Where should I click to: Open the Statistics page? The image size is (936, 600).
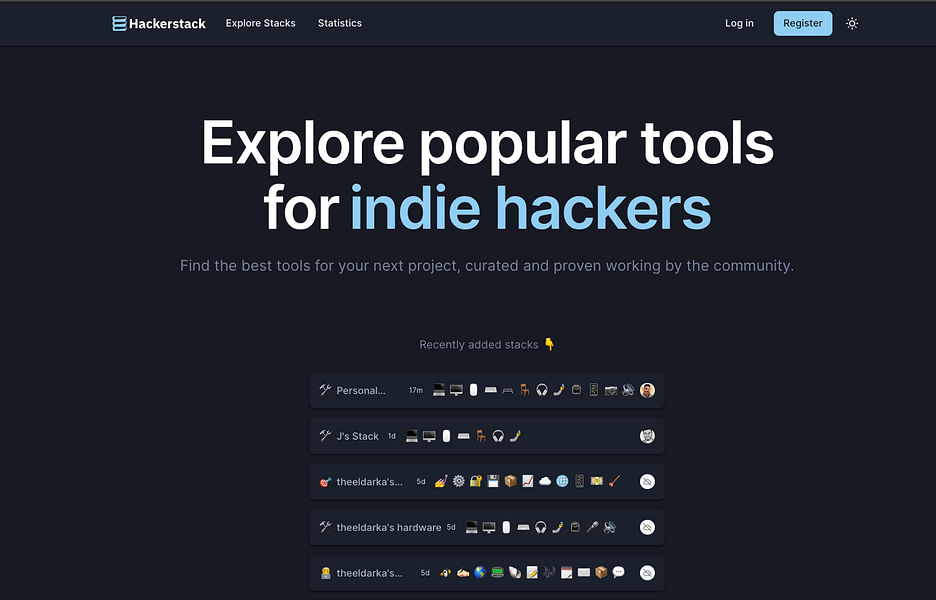click(339, 22)
